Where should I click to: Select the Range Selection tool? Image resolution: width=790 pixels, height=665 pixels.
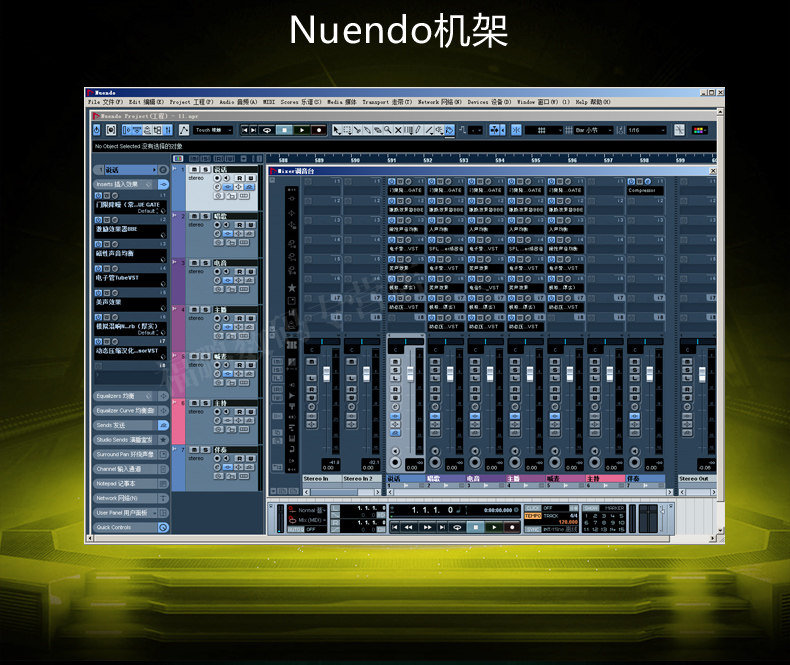(347, 130)
